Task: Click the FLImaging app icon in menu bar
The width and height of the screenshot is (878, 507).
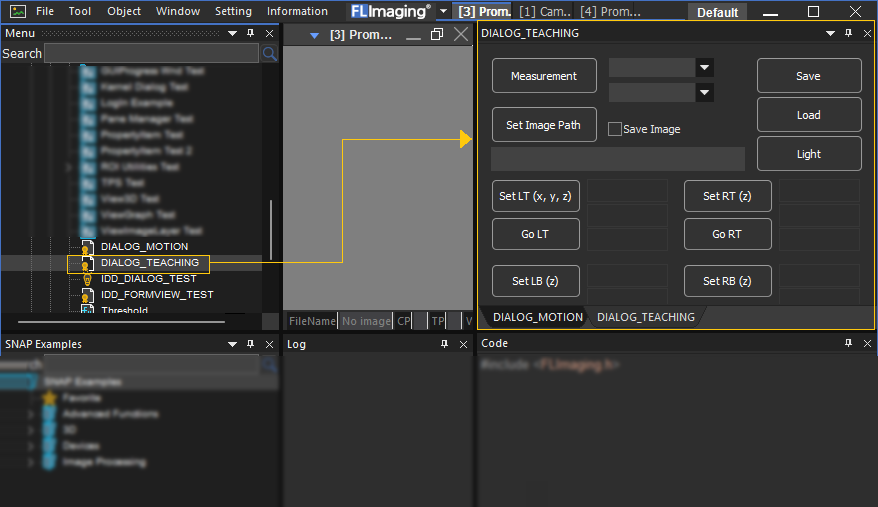Action: coord(18,11)
